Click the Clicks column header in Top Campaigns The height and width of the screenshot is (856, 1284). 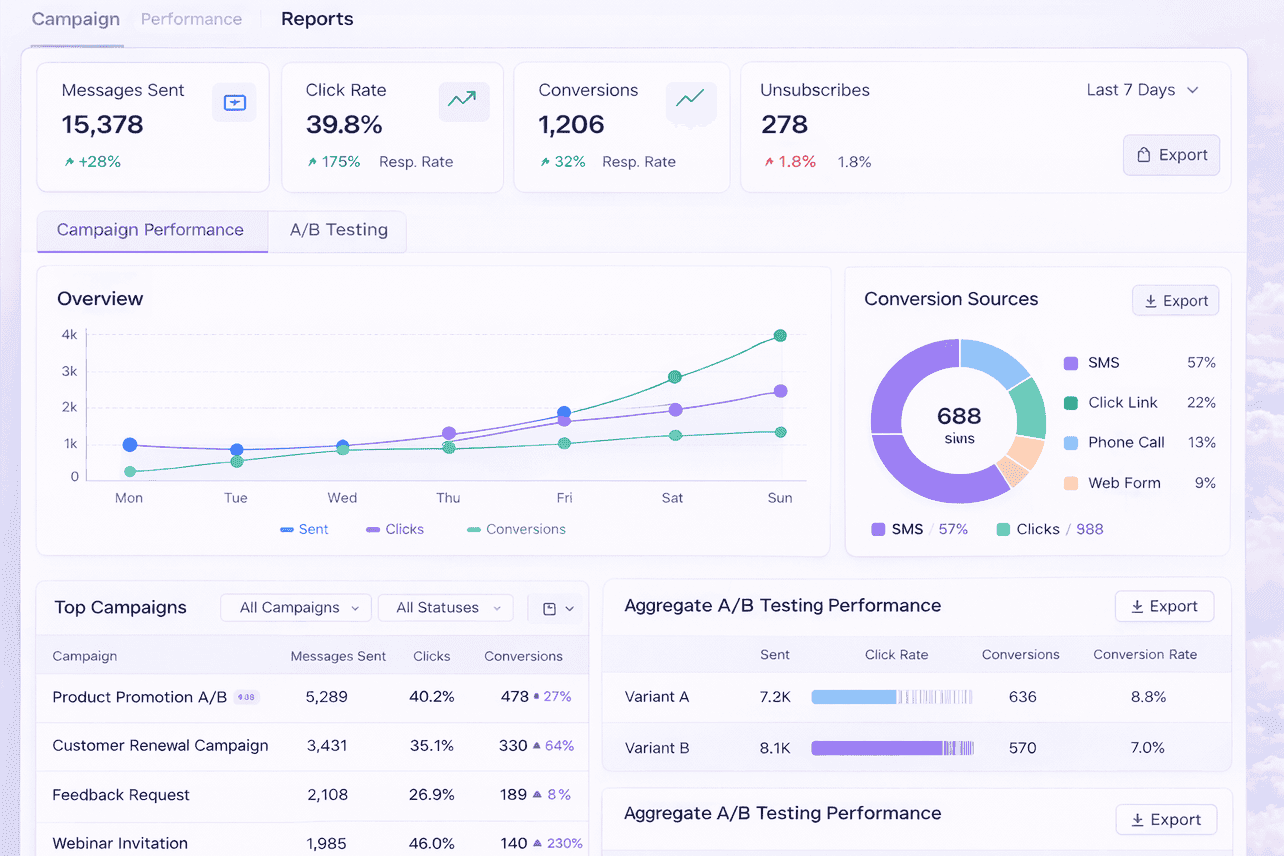point(432,657)
